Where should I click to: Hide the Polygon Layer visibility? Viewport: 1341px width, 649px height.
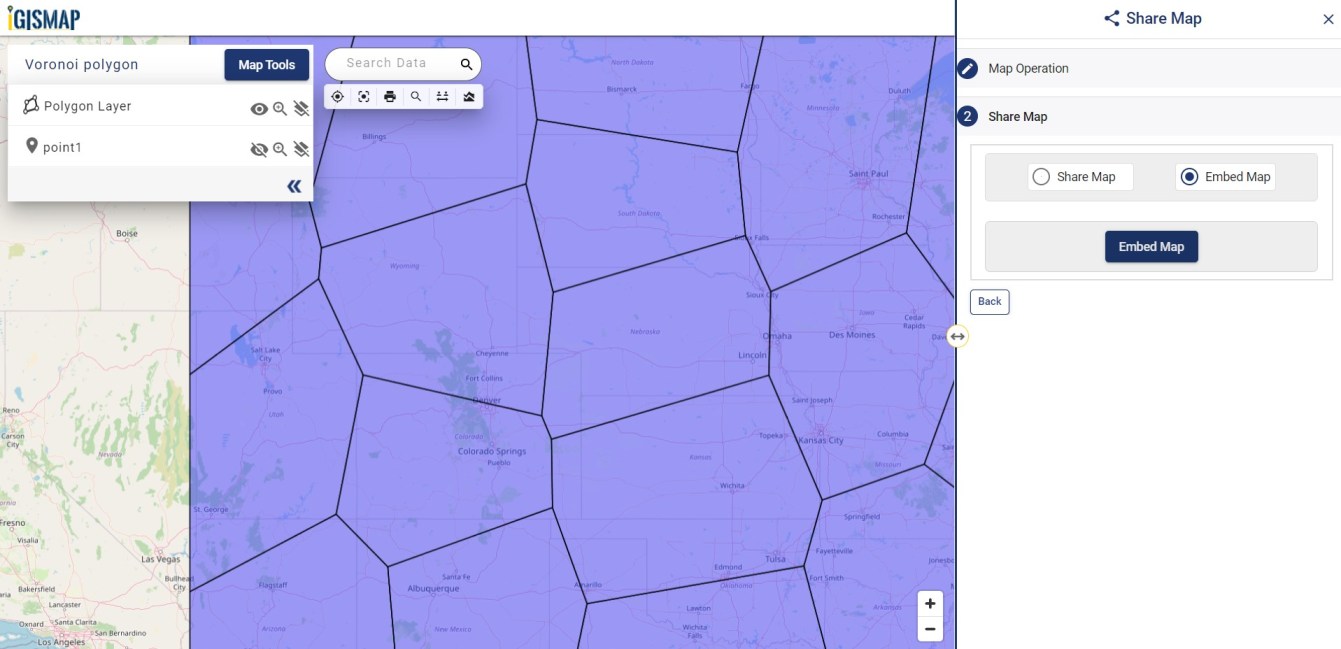coord(259,108)
